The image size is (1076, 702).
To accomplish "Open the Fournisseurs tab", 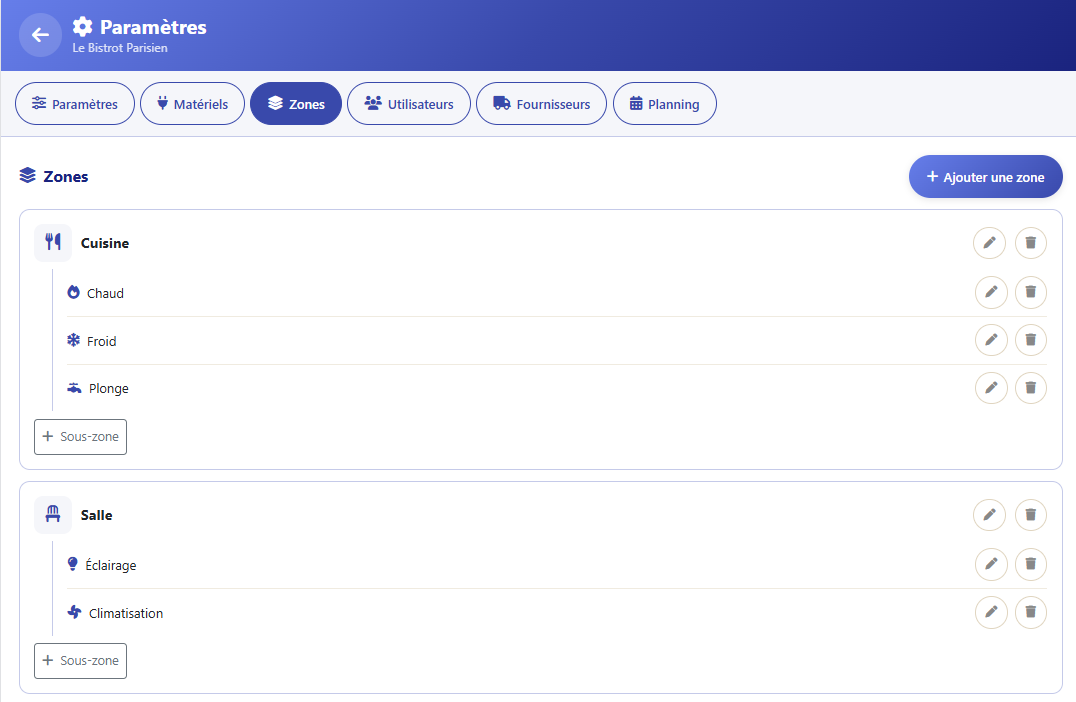I will pos(541,103).
